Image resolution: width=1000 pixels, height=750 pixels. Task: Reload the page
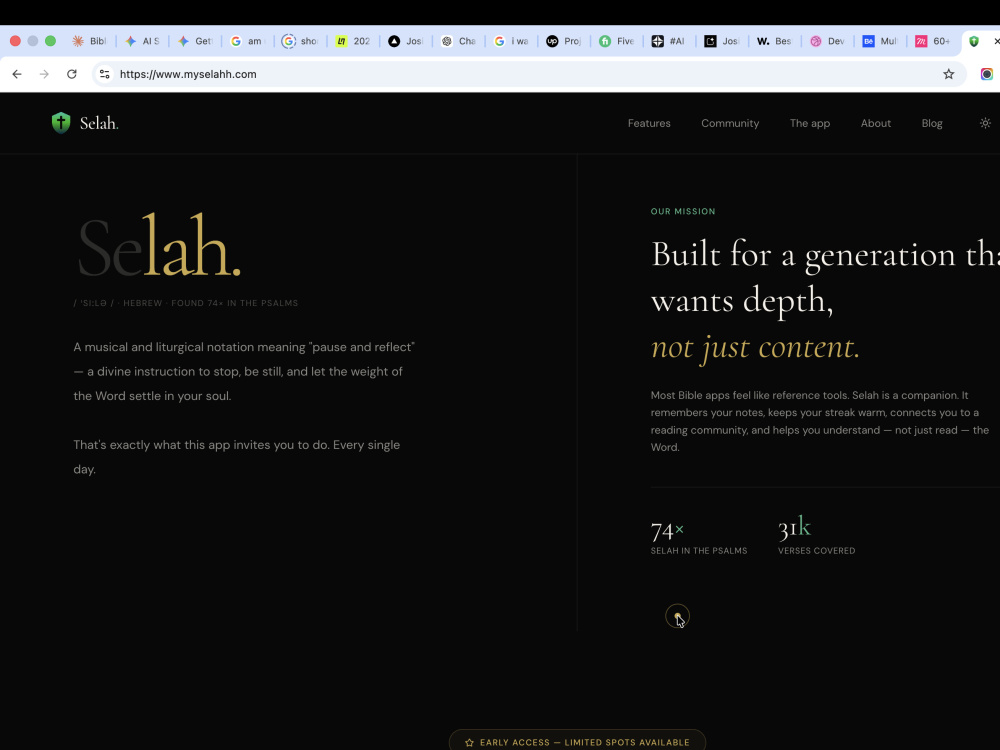tap(72, 74)
